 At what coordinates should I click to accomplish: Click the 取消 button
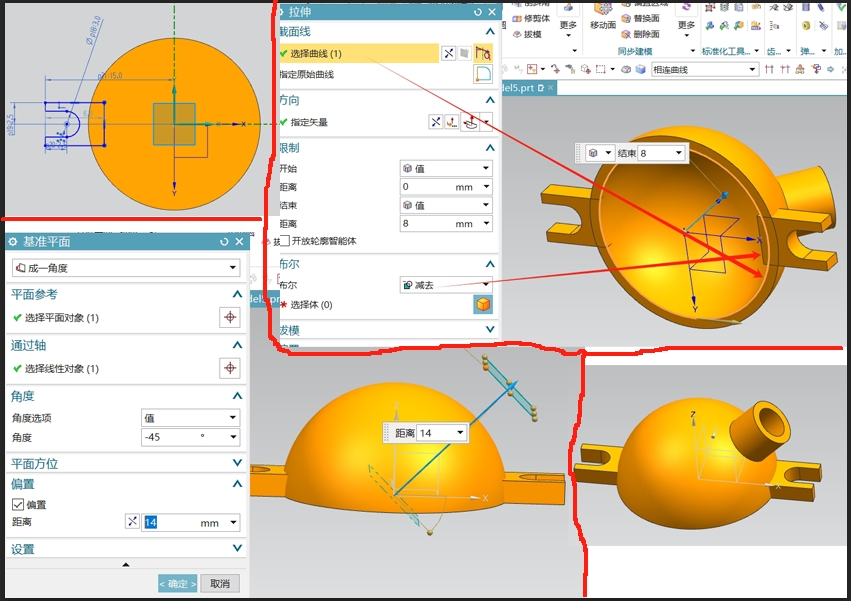(x=220, y=584)
